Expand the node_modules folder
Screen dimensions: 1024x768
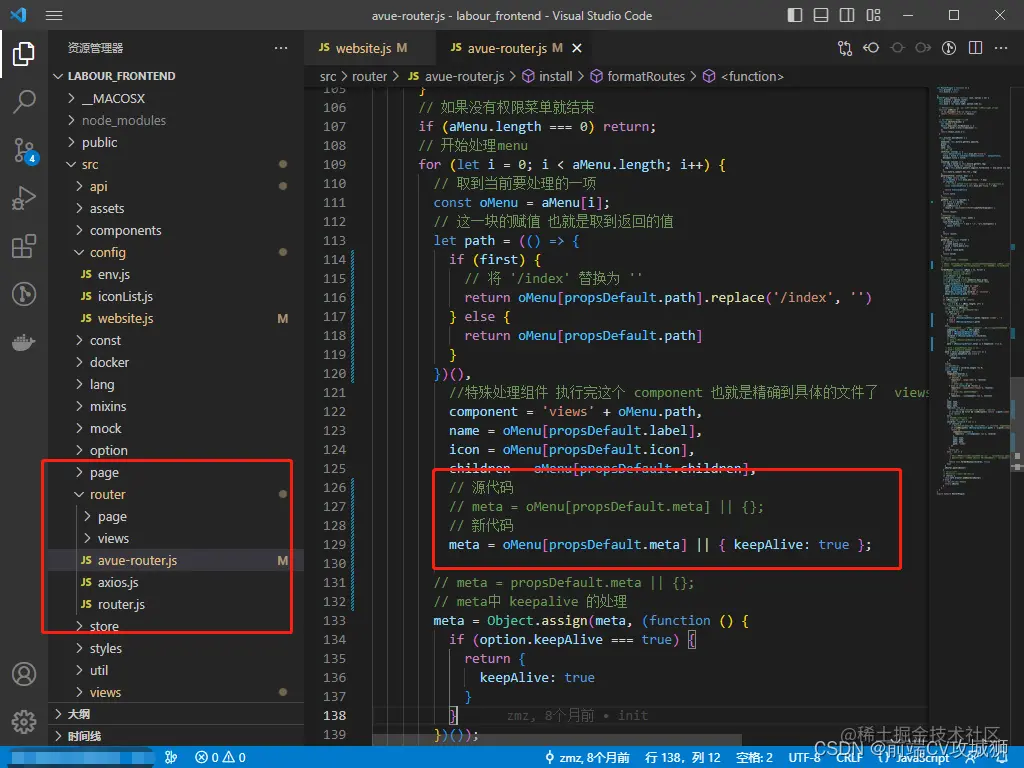click(176, 120)
